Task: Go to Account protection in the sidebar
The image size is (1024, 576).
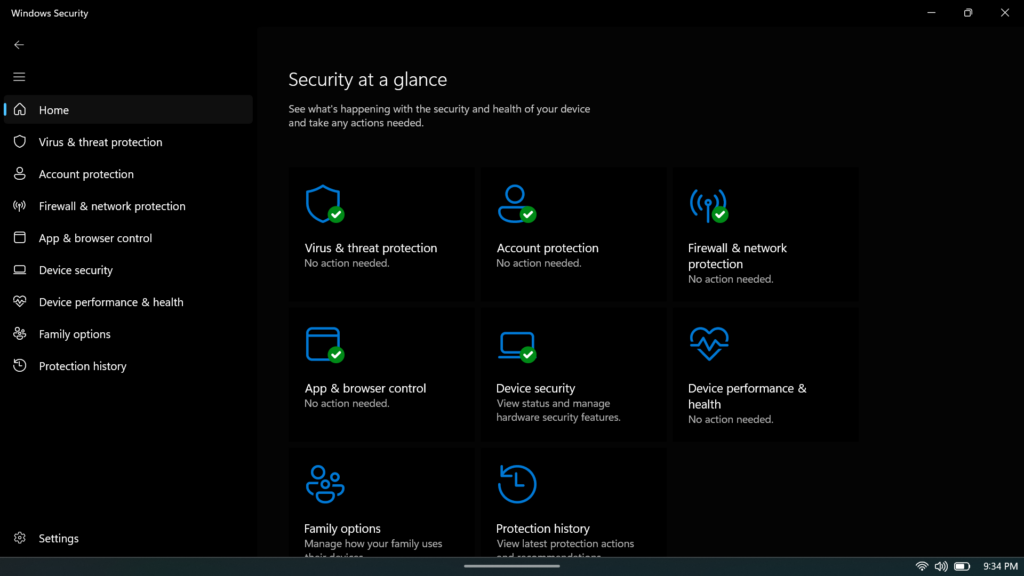Action: (128, 174)
